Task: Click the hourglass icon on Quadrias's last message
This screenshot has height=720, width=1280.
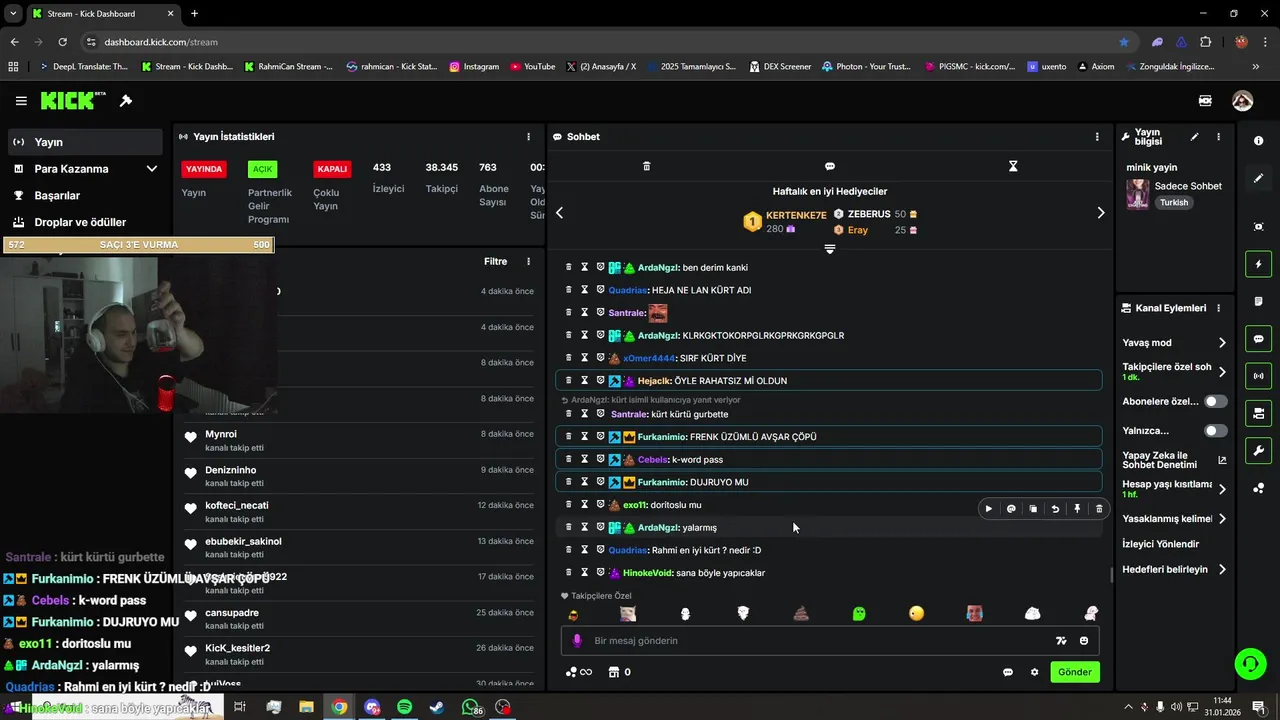Action: coord(584,550)
